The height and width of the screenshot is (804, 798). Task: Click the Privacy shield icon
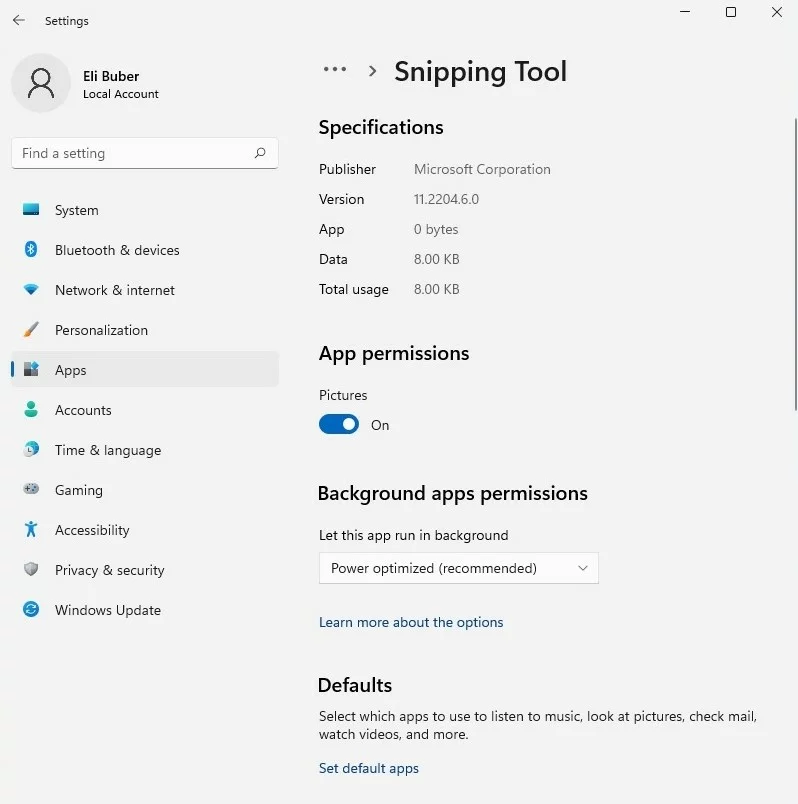coord(31,569)
